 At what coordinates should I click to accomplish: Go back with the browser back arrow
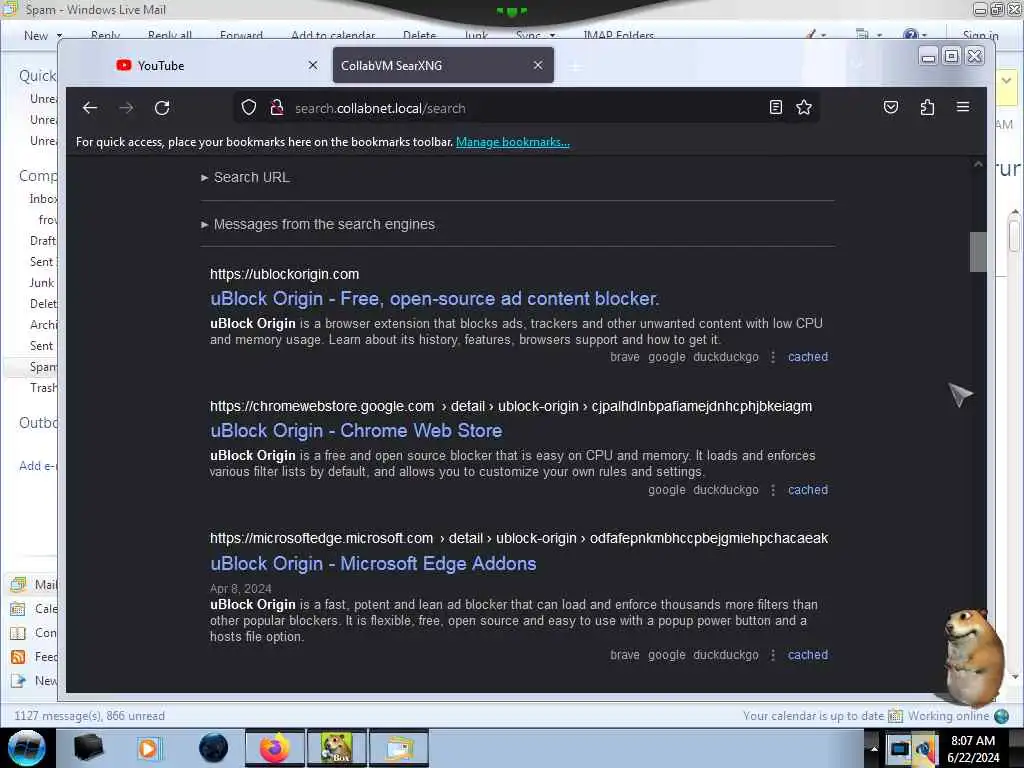click(90, 108)
